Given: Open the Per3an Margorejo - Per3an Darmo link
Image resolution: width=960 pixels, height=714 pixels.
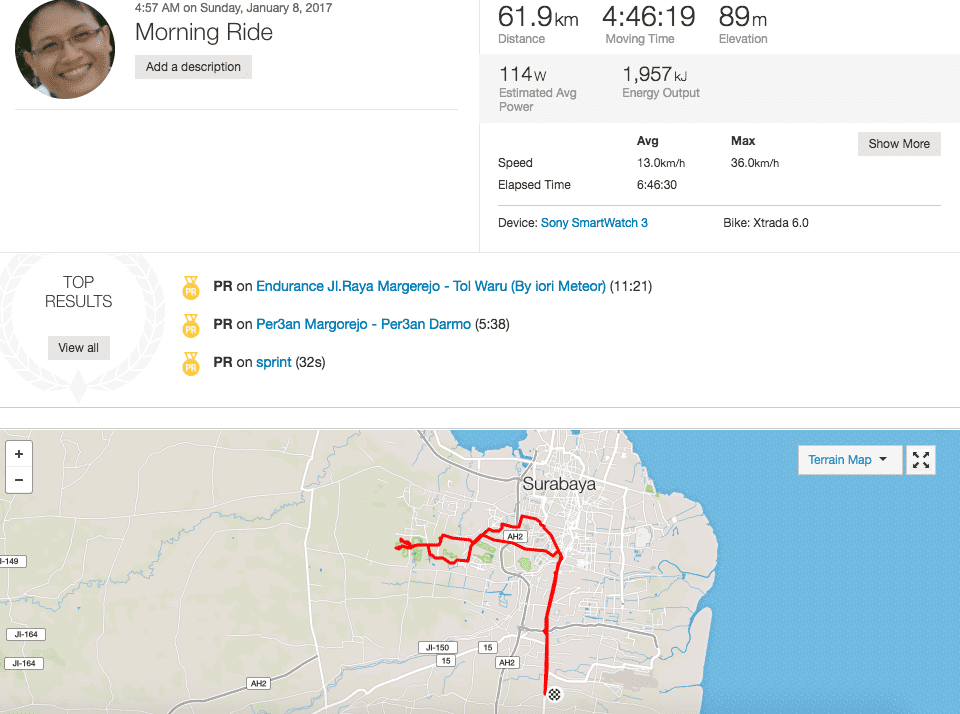Looking at the screenshot, I should coord(363,325).
